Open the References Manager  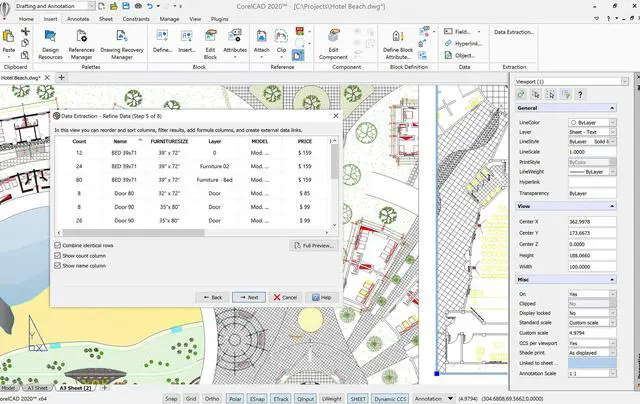pyautogui.click(x=81, y=44)
